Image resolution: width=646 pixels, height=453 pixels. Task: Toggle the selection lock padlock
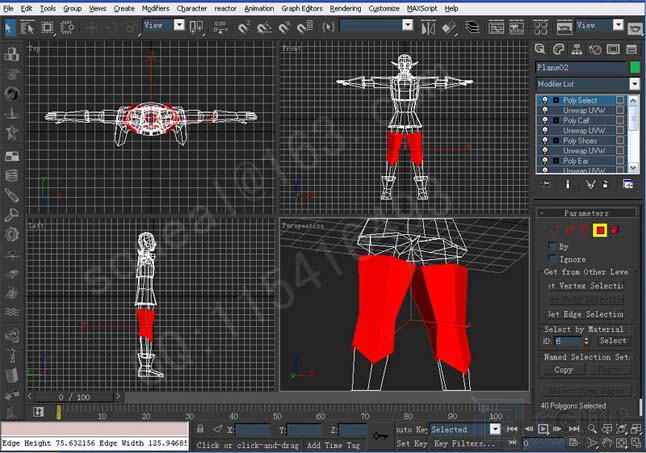click(x=200, y=429)
